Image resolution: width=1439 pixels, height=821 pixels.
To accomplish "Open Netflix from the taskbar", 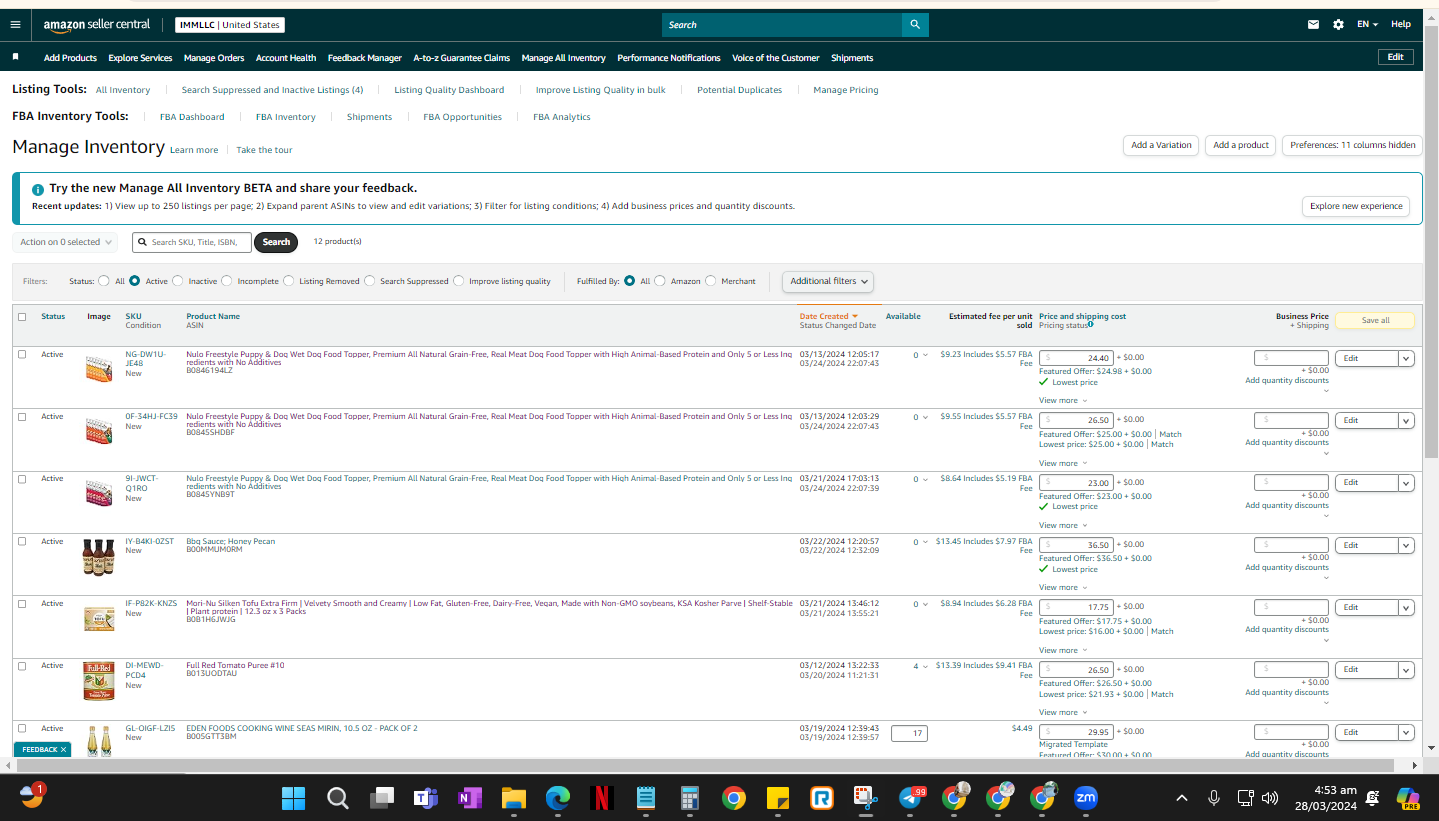I will click(602, 798).
